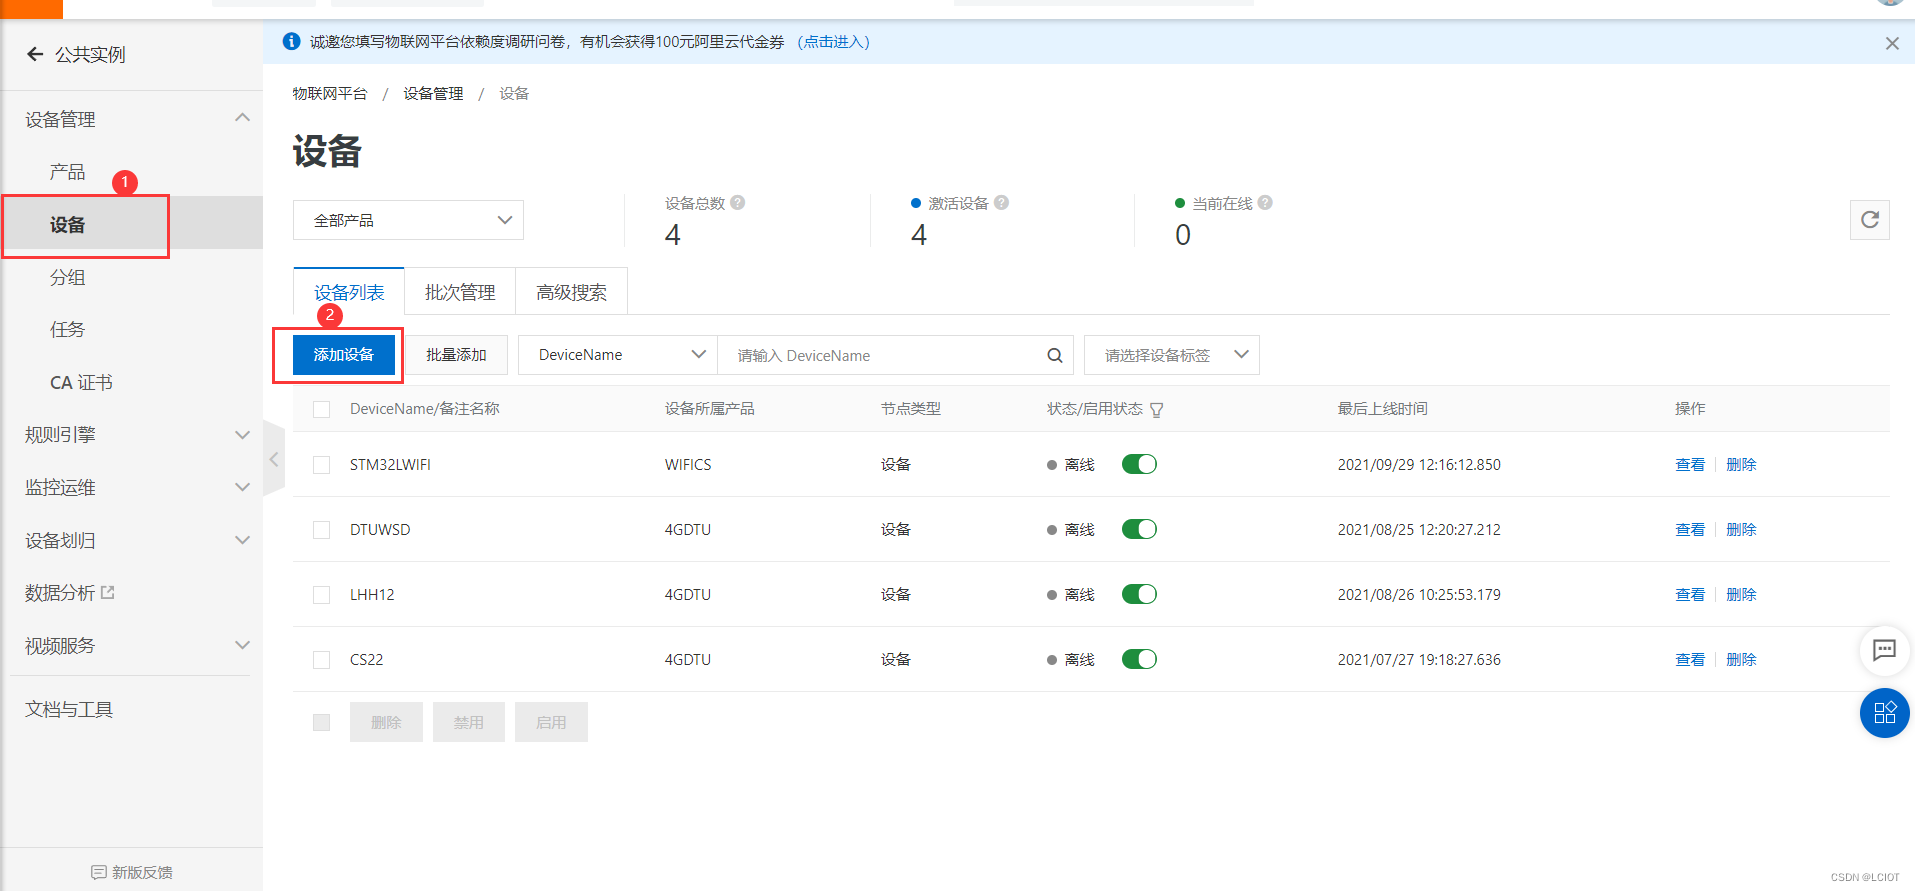Open the blue quick apps grid button

click(x=1884, y=713)
